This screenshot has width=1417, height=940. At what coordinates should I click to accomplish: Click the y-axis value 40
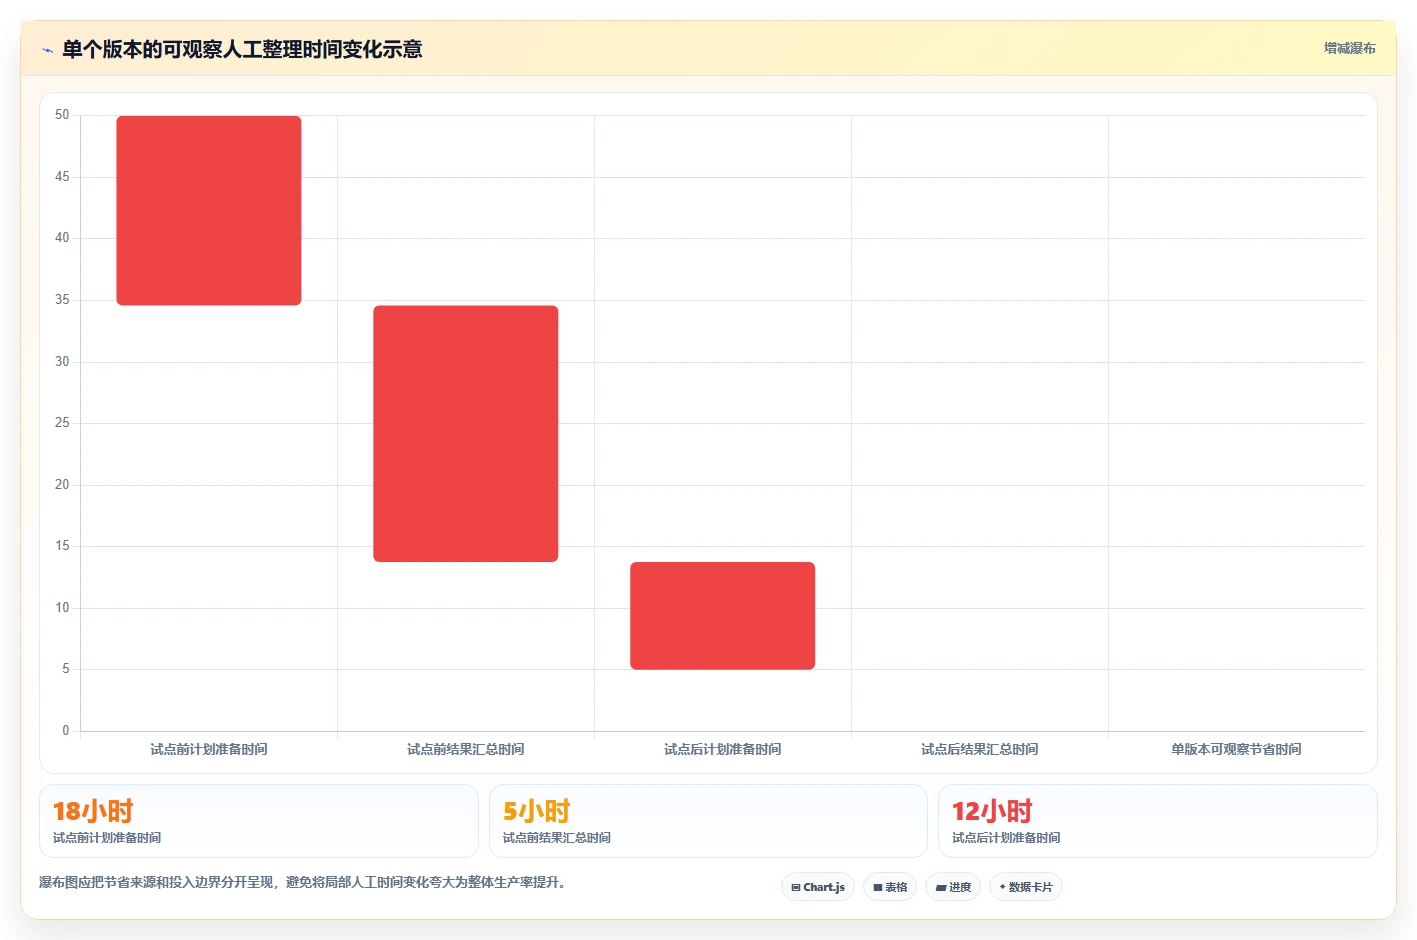click(62, 238)
